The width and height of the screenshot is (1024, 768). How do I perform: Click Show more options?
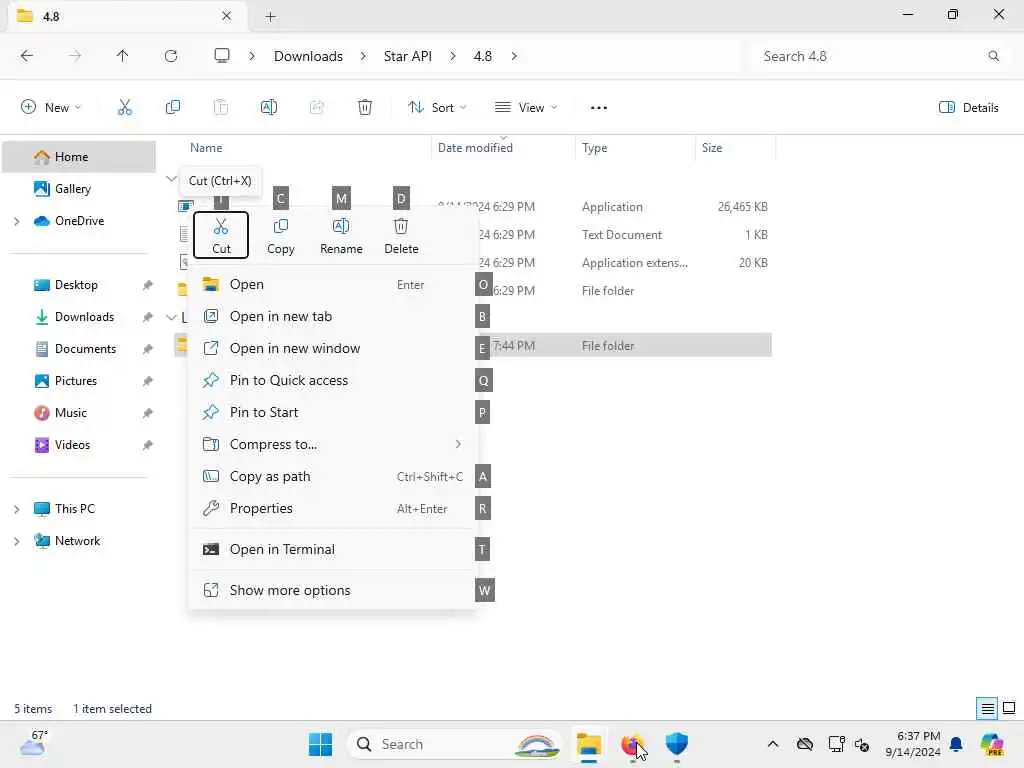(x=333, y=590)
